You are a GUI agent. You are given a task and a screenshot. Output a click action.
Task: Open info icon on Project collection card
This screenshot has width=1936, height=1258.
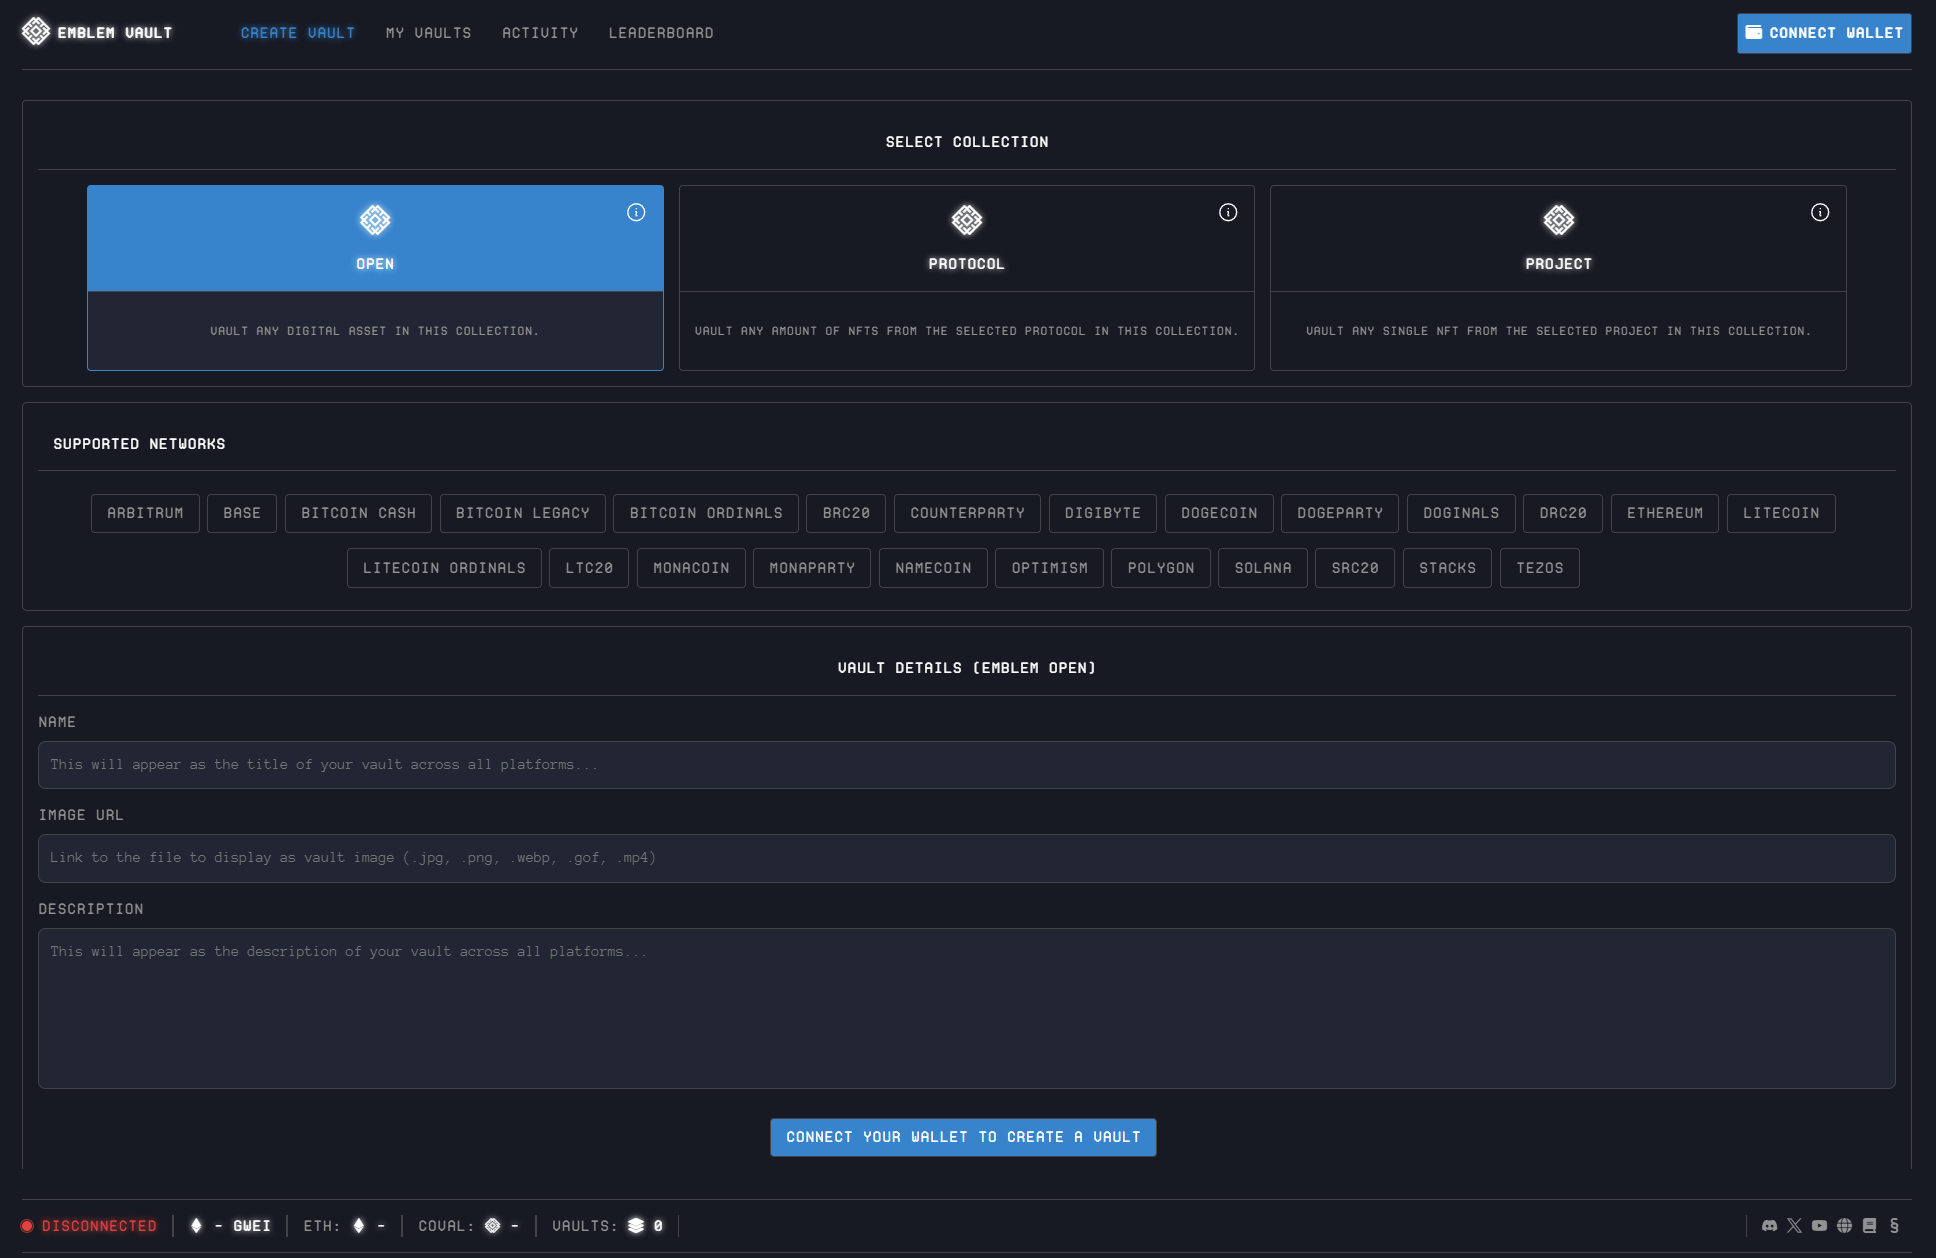[1820, 212]
